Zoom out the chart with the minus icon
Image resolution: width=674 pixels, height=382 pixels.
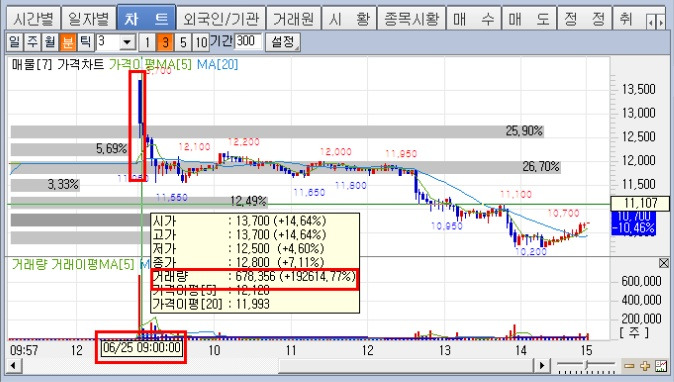pyautogui.click(x=629, y=366)
